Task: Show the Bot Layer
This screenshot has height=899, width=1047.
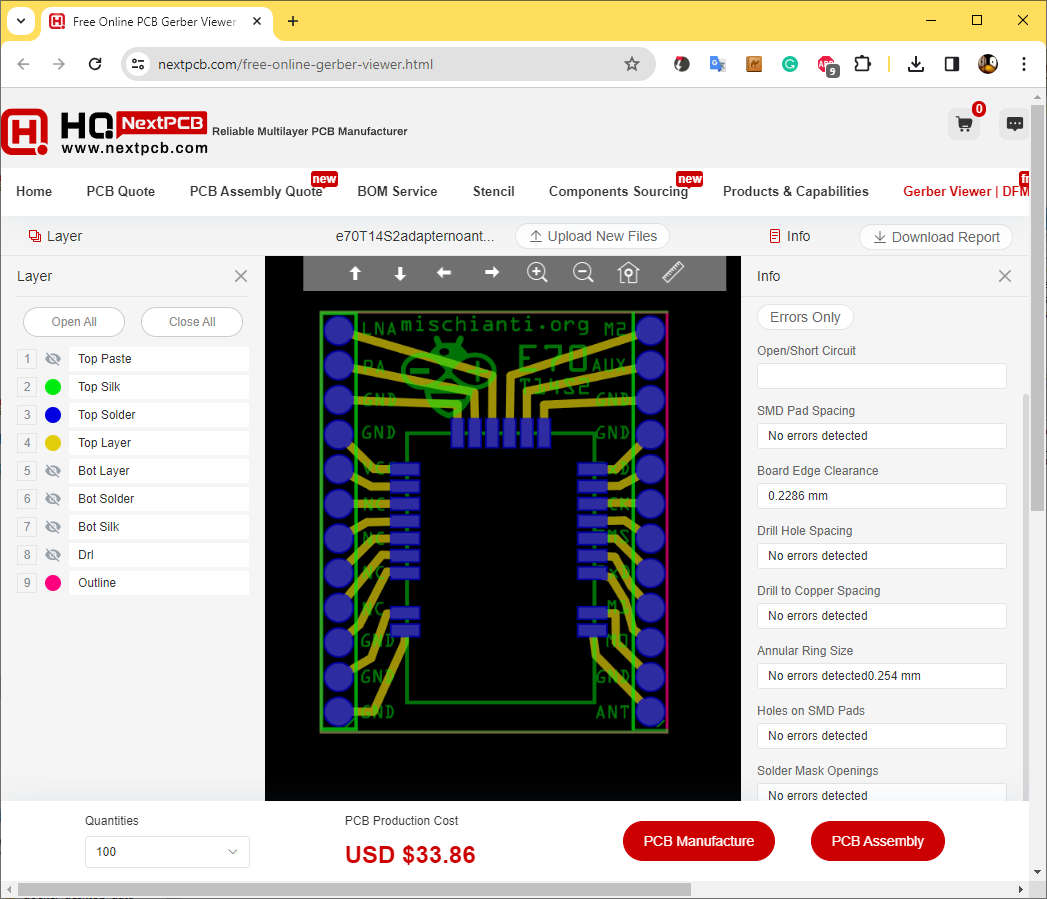Action: pos(51,470)
